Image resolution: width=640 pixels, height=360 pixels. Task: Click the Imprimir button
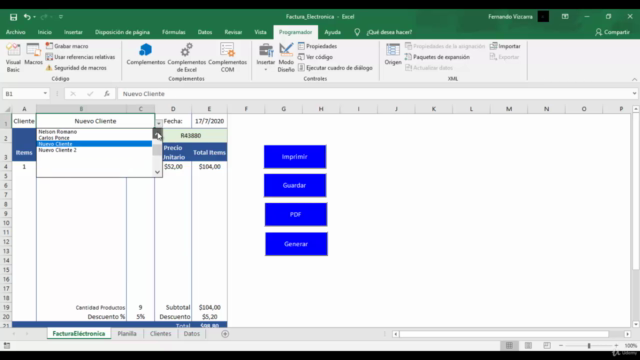(x=295, y=157)
